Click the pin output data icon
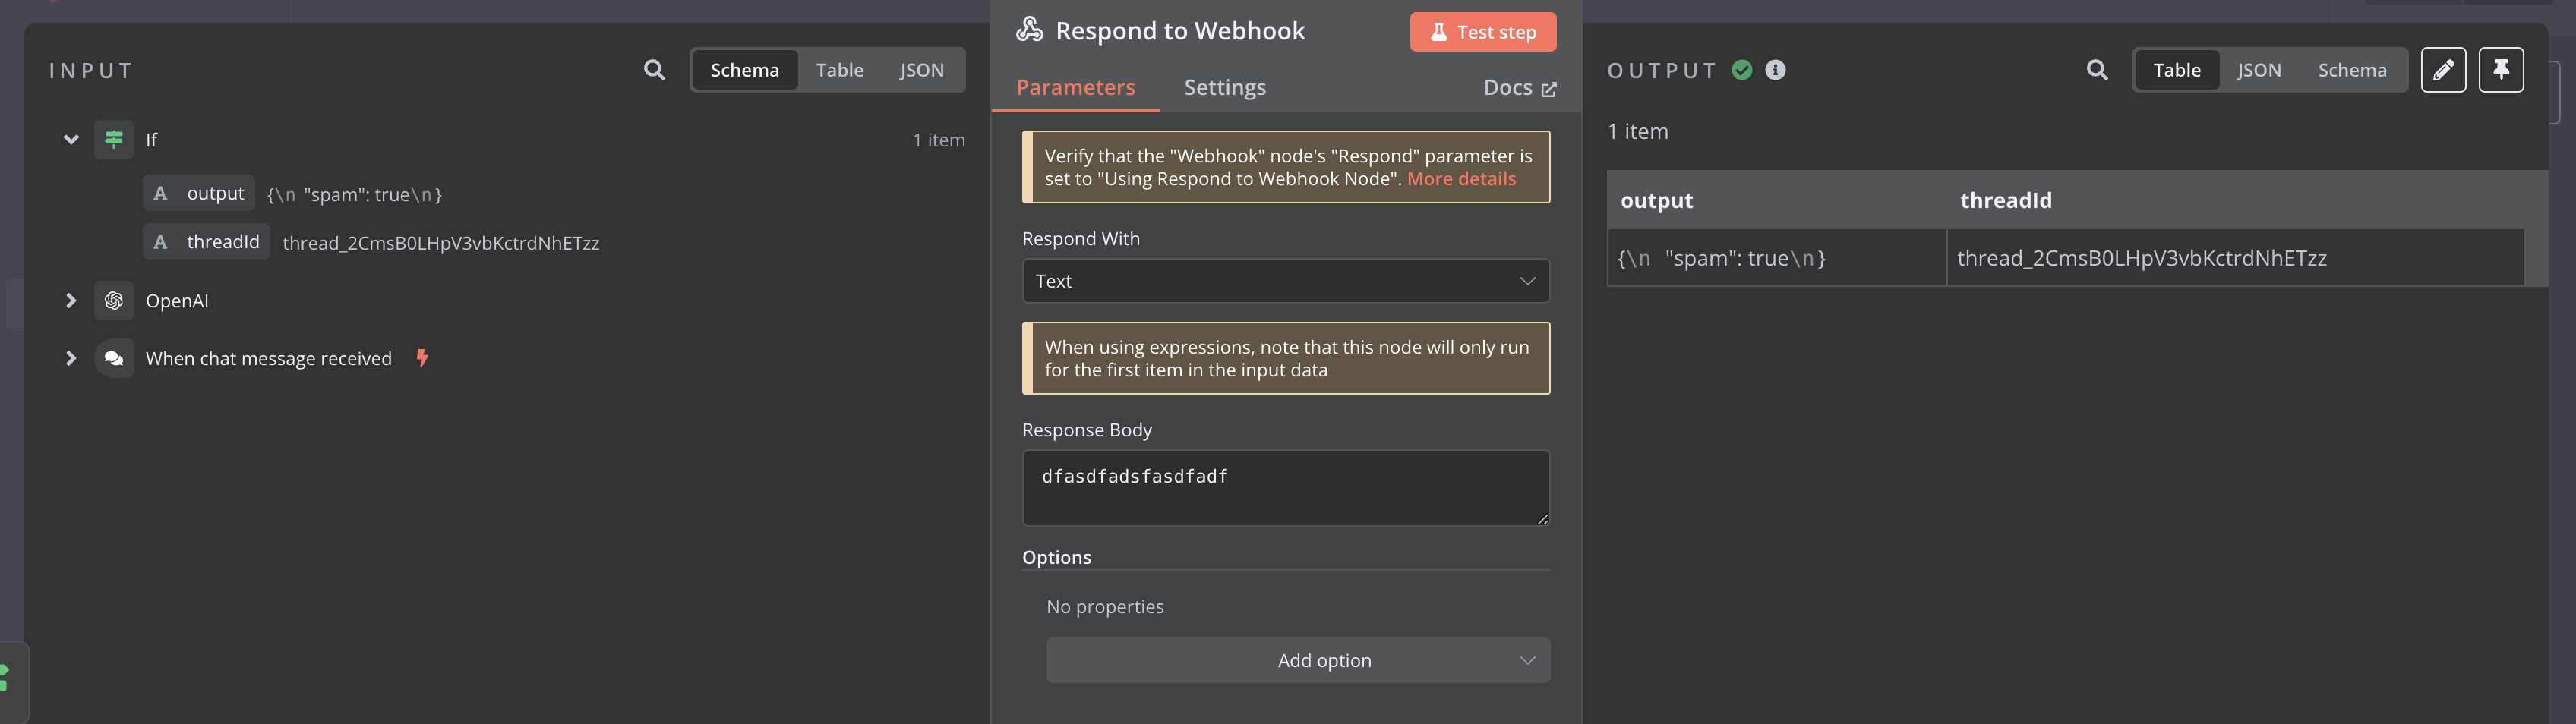 pos(2501,70)
